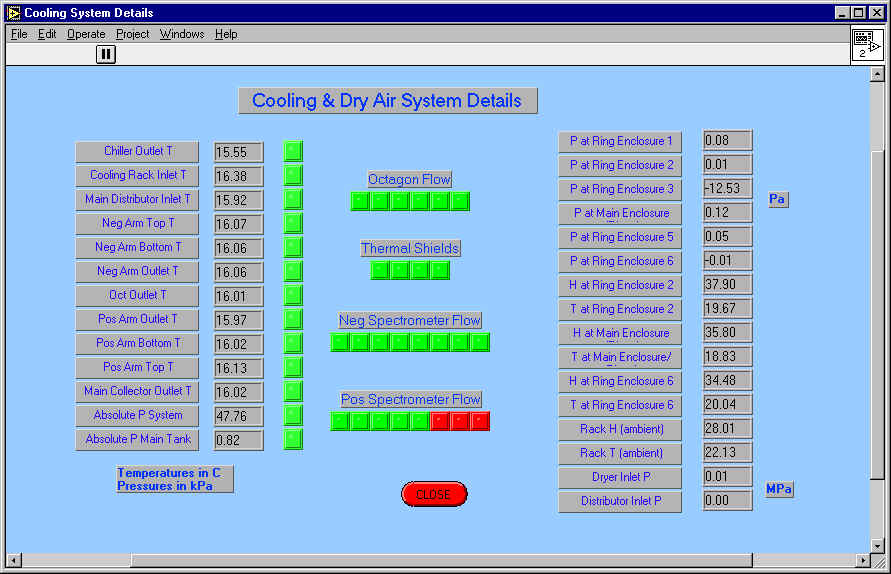Viewport: 891px width, 574px height.
Task: Click the green indicator beside Neg Arm Top T
Action: click(x=293, y=223)
